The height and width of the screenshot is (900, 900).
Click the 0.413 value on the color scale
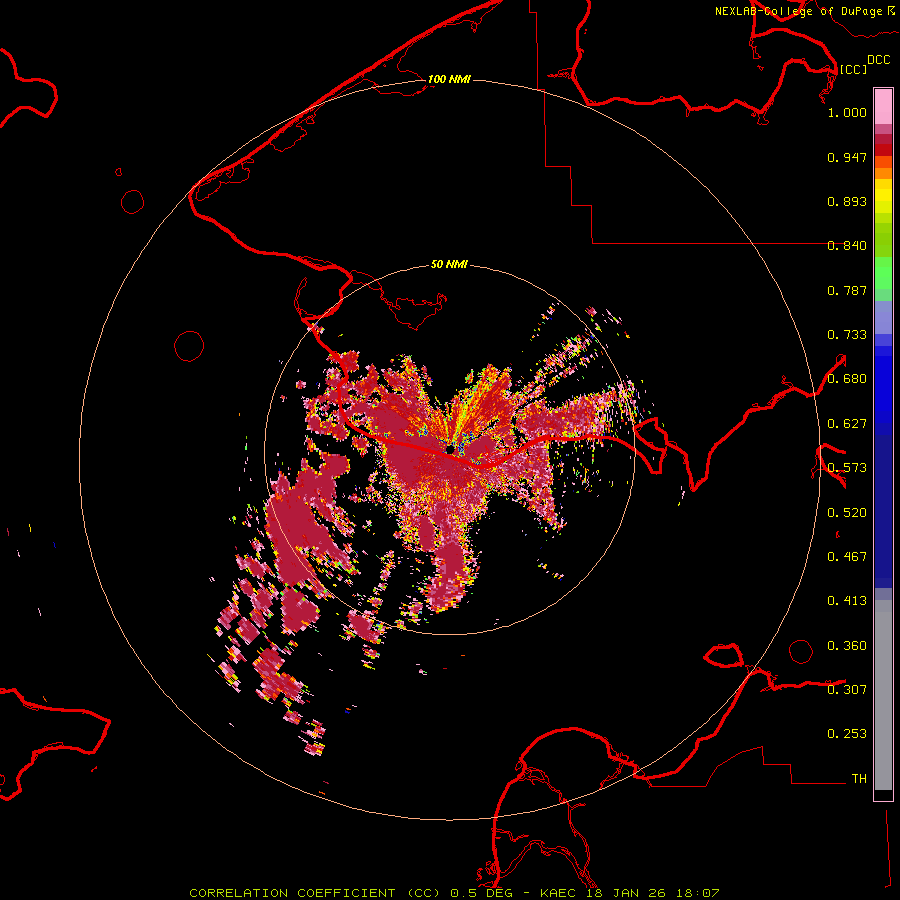coord(847,601)
